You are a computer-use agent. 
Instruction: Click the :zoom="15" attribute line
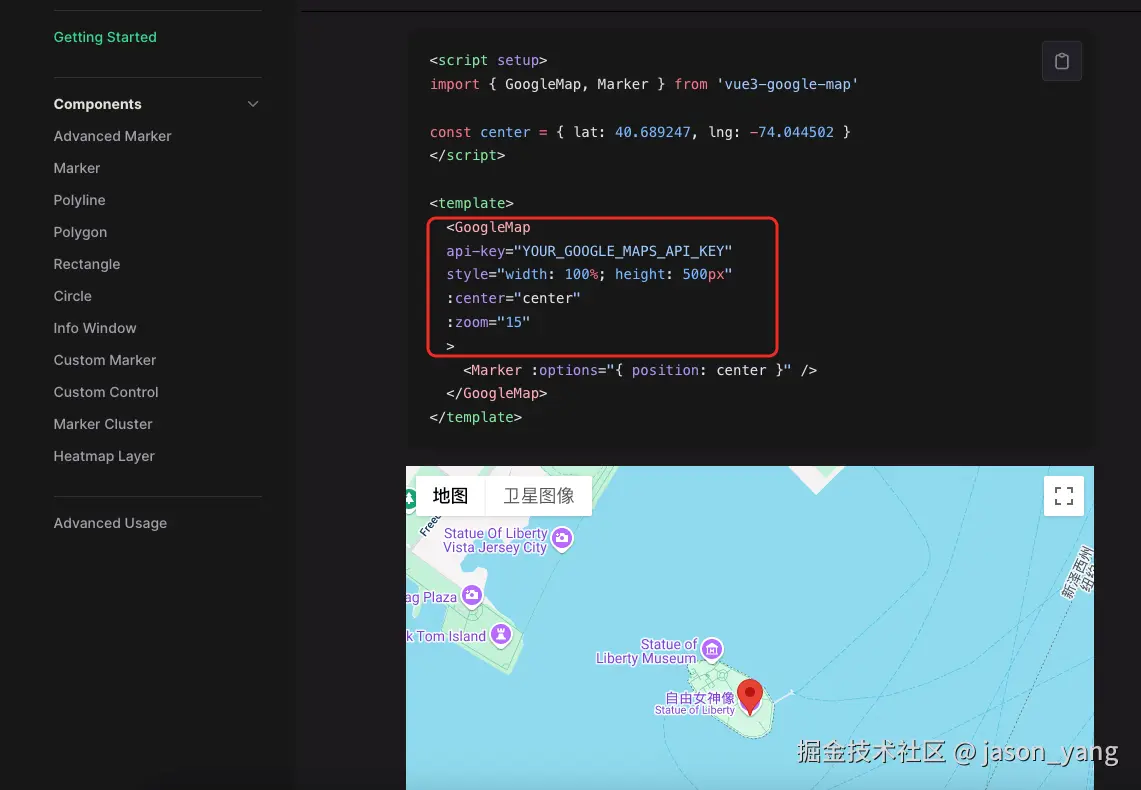[488, 322]
